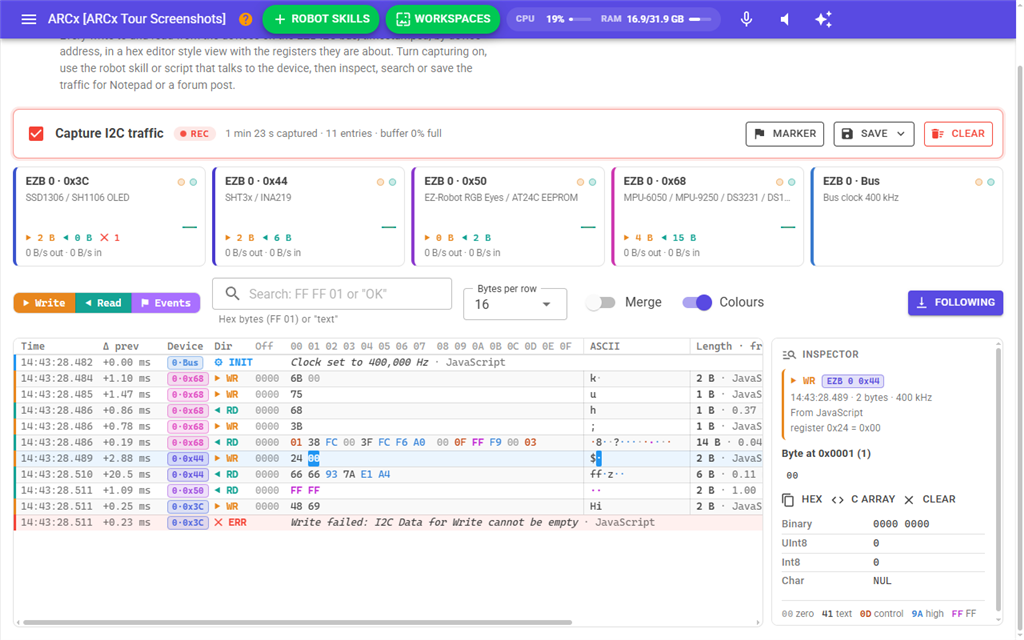Select the EZB 0 · 0x44 device card
Image resolution: width=1024 pixels, height=640 pixels.
[309, 217]
